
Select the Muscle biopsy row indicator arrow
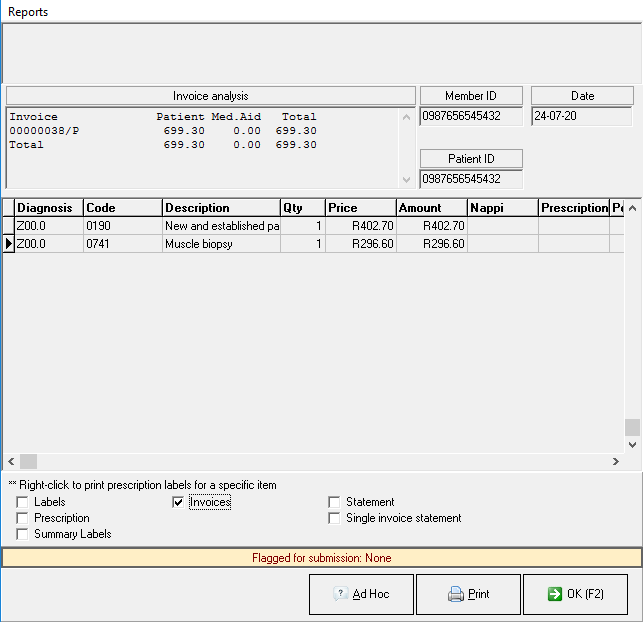[x=9, y=243]
